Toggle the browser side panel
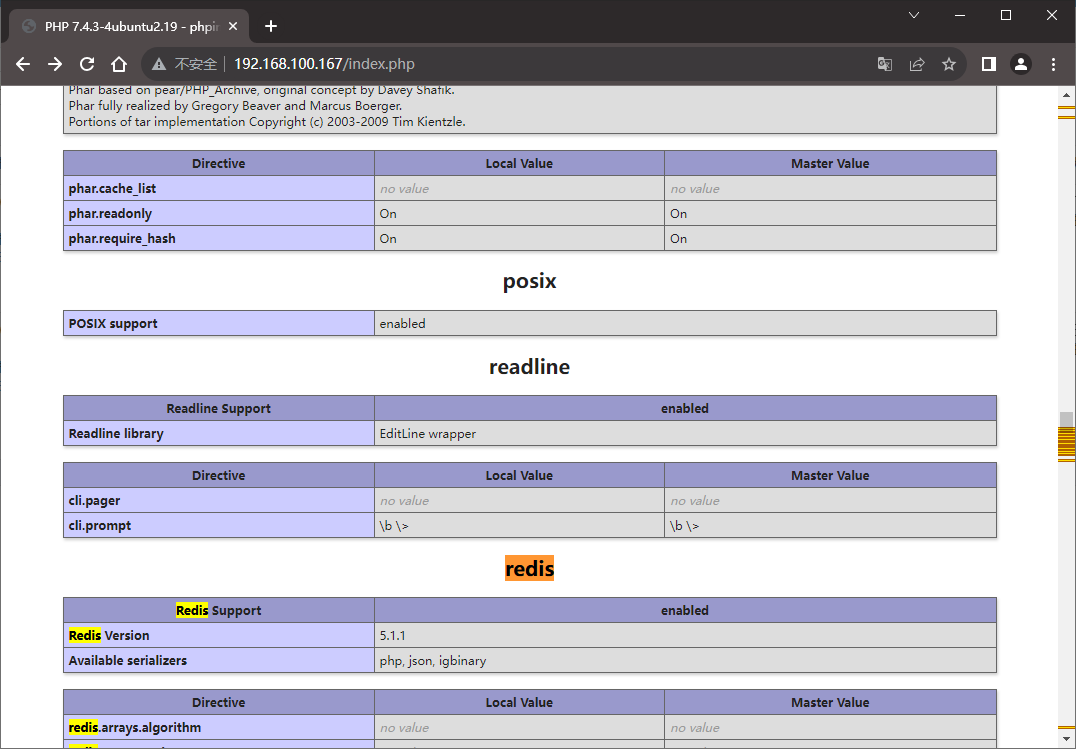The height and width of the screenshot is (749, 1076). click(989, 64)
